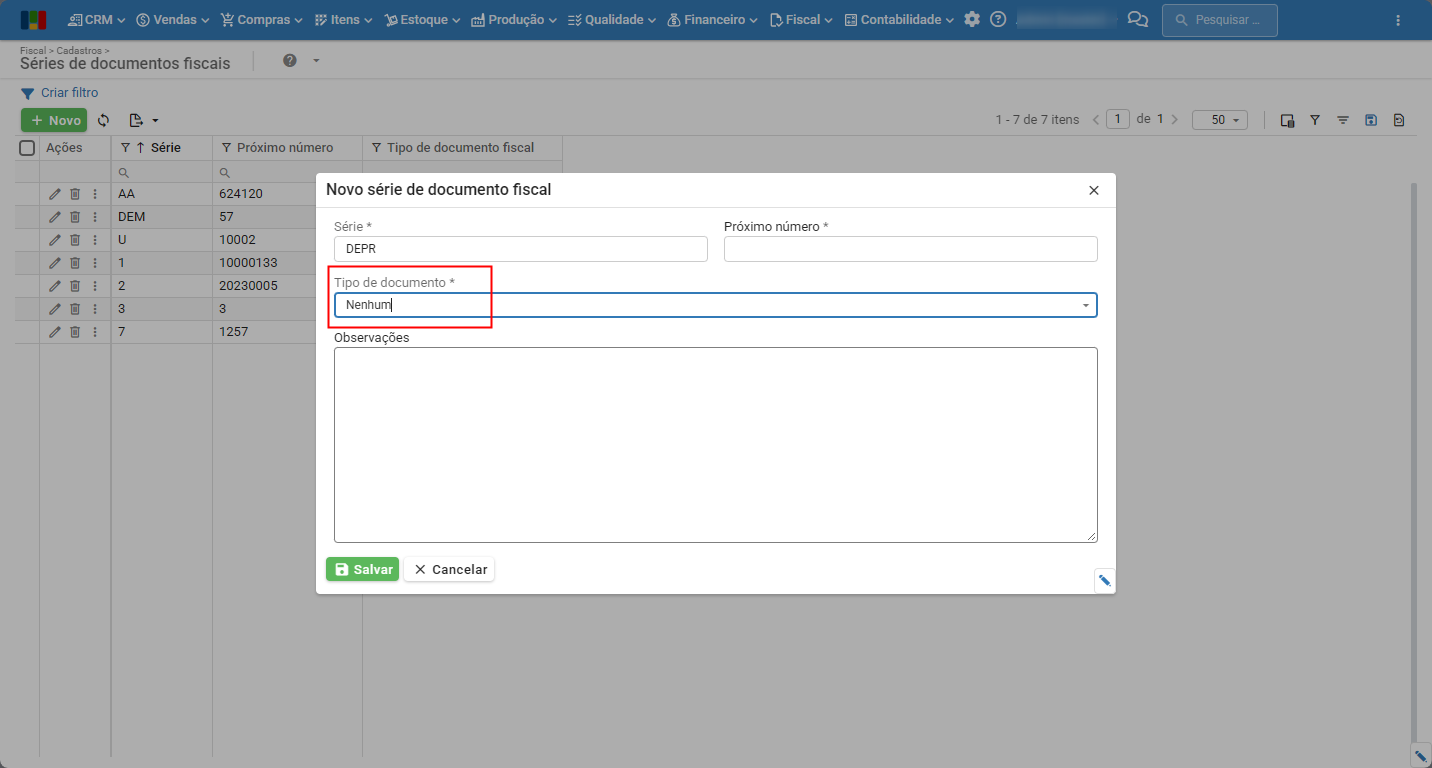Edit the AA series row
Screen dimensions: 1432x768
tap(55, 194)
